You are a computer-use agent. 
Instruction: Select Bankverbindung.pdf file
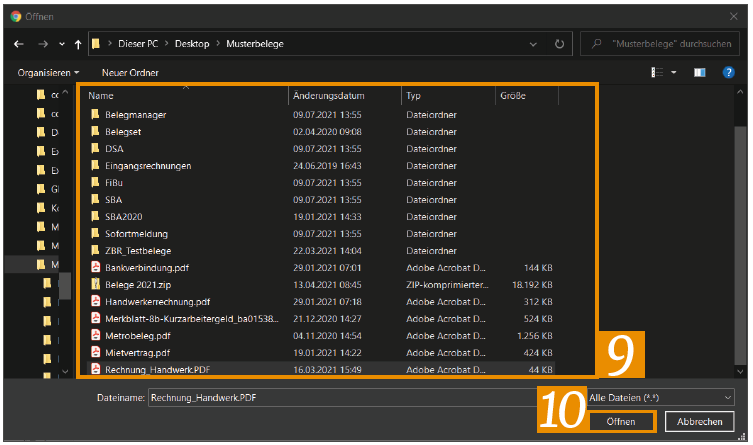pos(146,268)
